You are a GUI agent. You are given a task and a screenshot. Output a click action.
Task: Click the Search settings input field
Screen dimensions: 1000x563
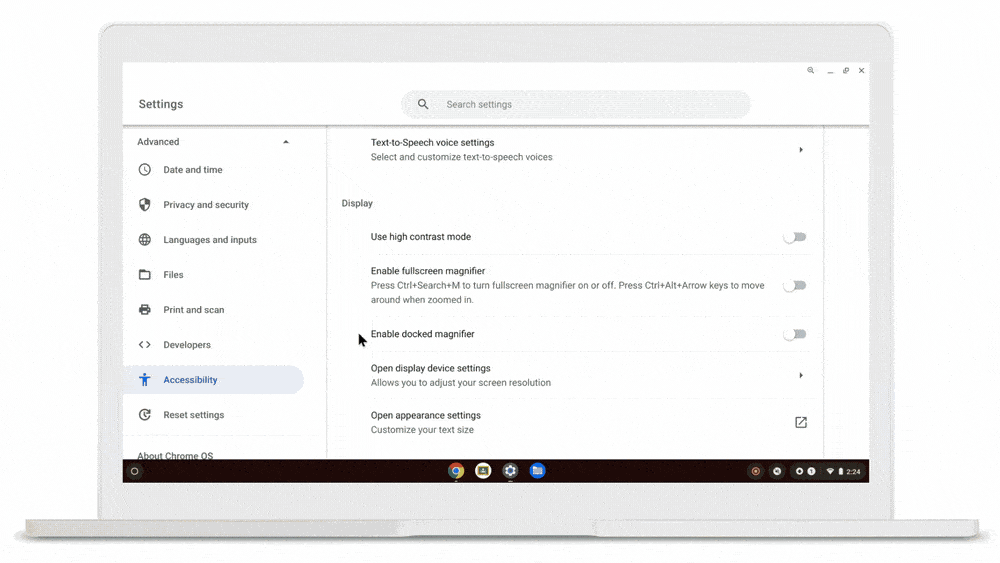(x=576, y=104)
